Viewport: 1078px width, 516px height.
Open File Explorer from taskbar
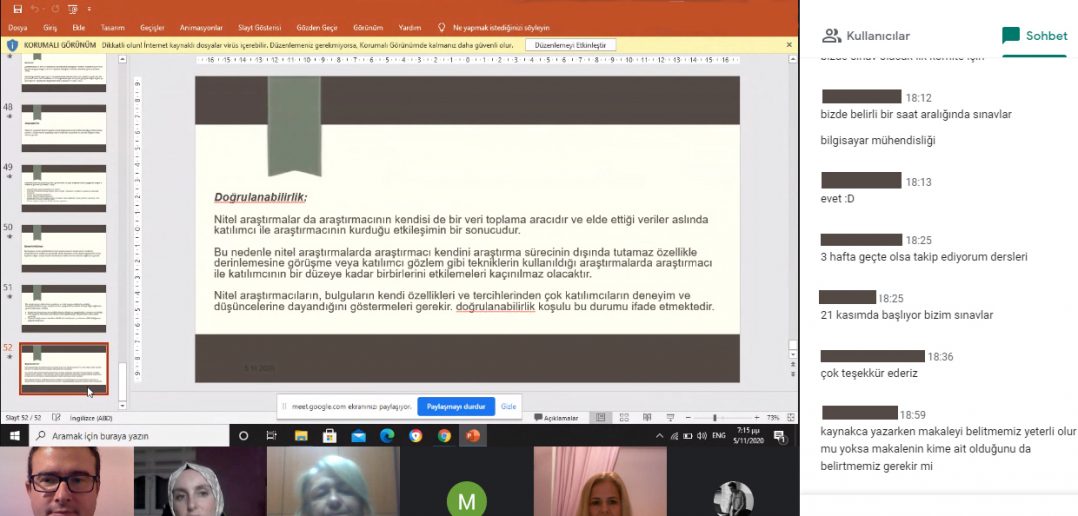pyautogui.click(x=300, y=436)
